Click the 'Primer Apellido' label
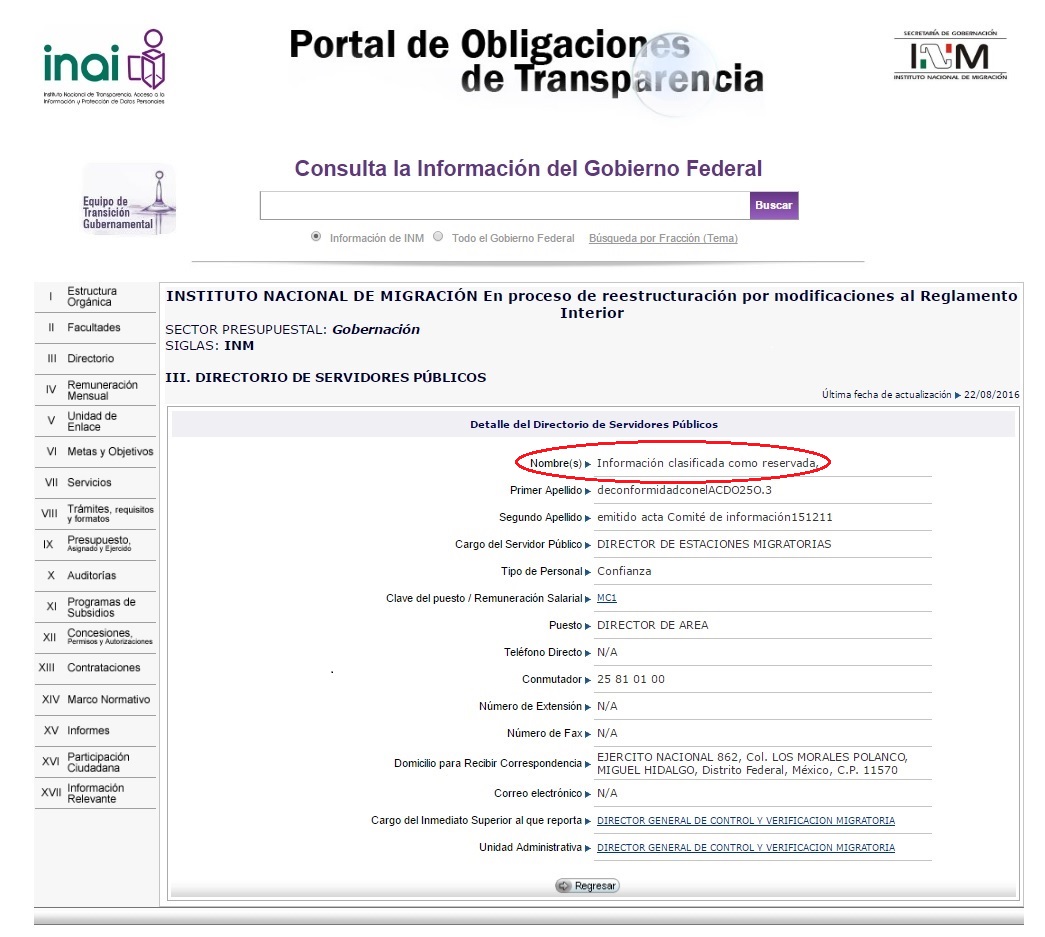This screenshot has height=937, width=1045. click(x=546, y=490)
